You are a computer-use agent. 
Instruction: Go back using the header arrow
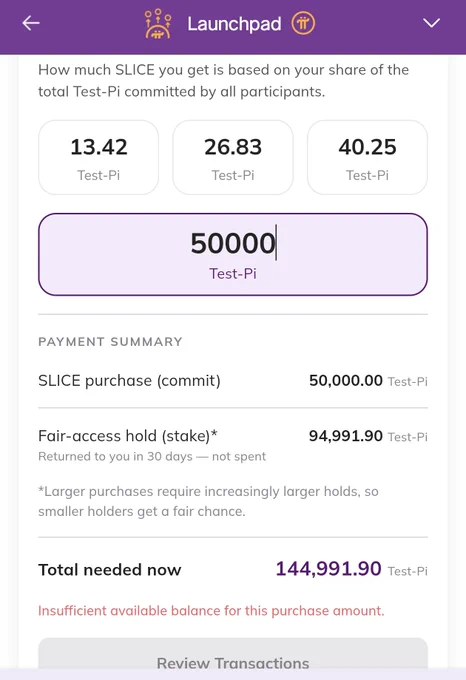(x=31, y=23)
